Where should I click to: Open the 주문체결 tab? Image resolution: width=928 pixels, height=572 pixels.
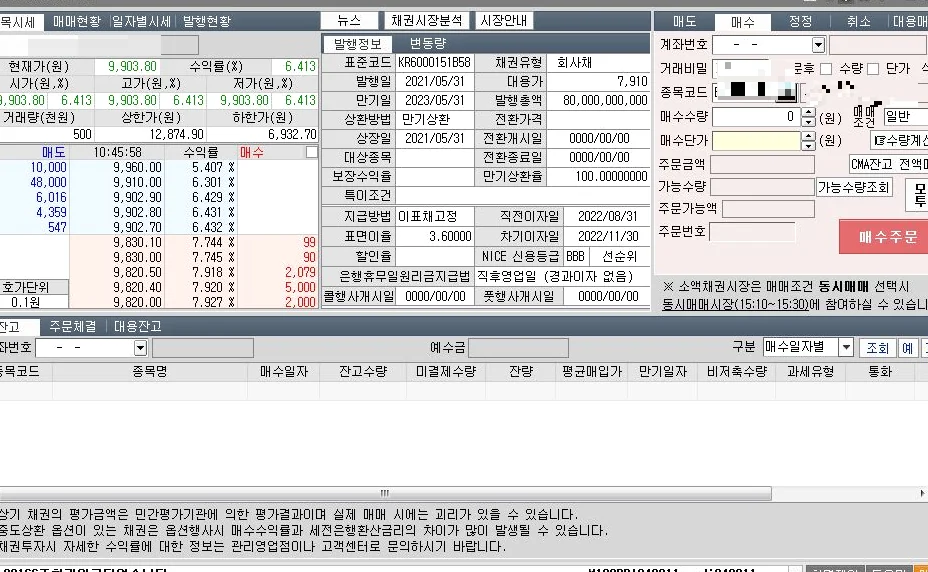[72, 326]
